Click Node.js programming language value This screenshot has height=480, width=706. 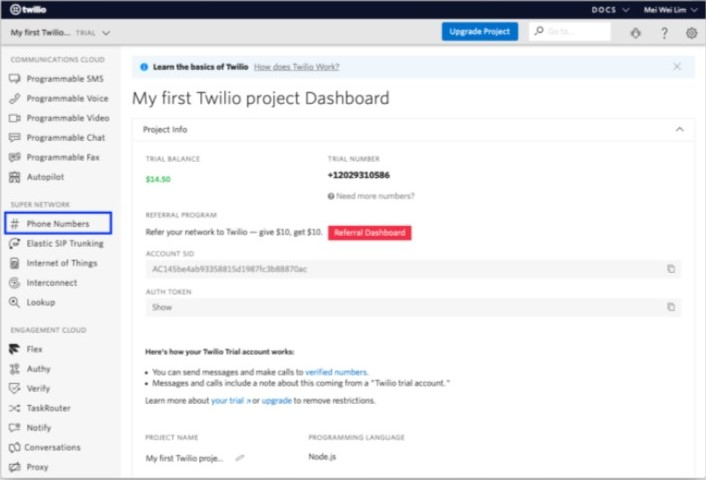pos(322,457)
